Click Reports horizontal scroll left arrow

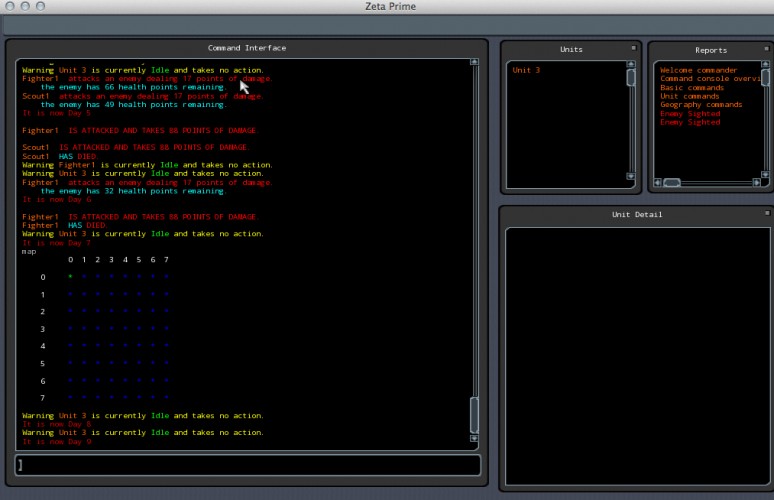(x=658, y=183)
